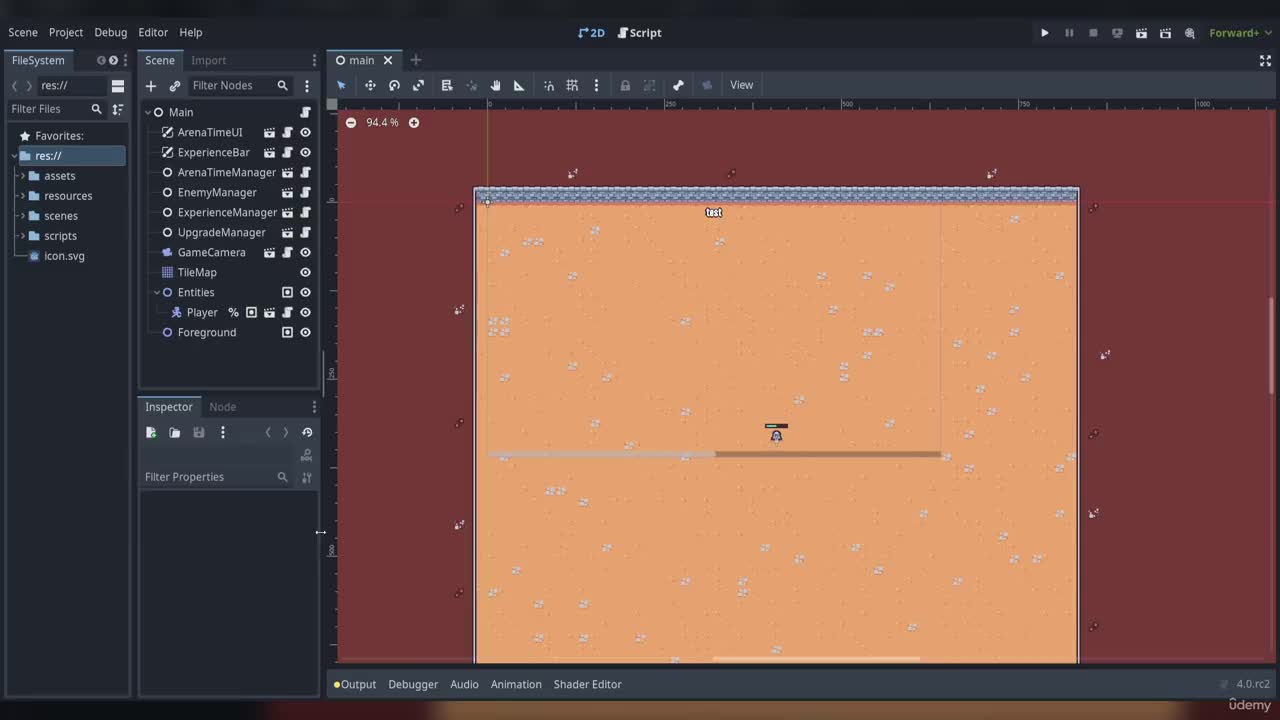Click the plus icon to add a node
1280x720 pixels.
151,86
